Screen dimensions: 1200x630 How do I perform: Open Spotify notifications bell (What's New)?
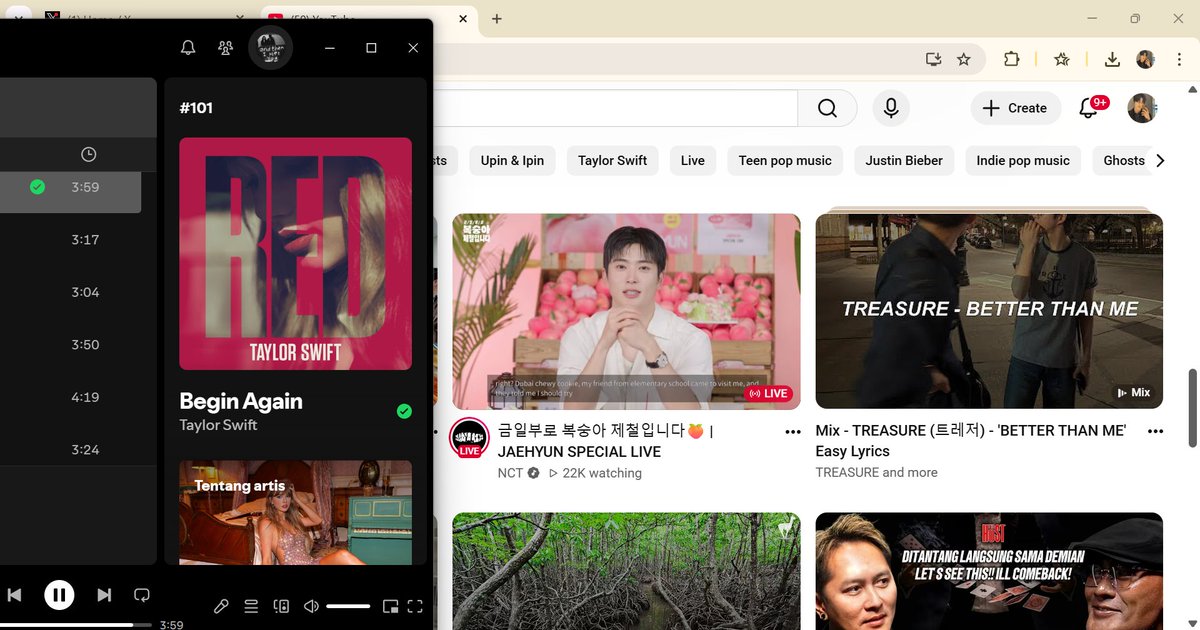[x=188, y=48]
